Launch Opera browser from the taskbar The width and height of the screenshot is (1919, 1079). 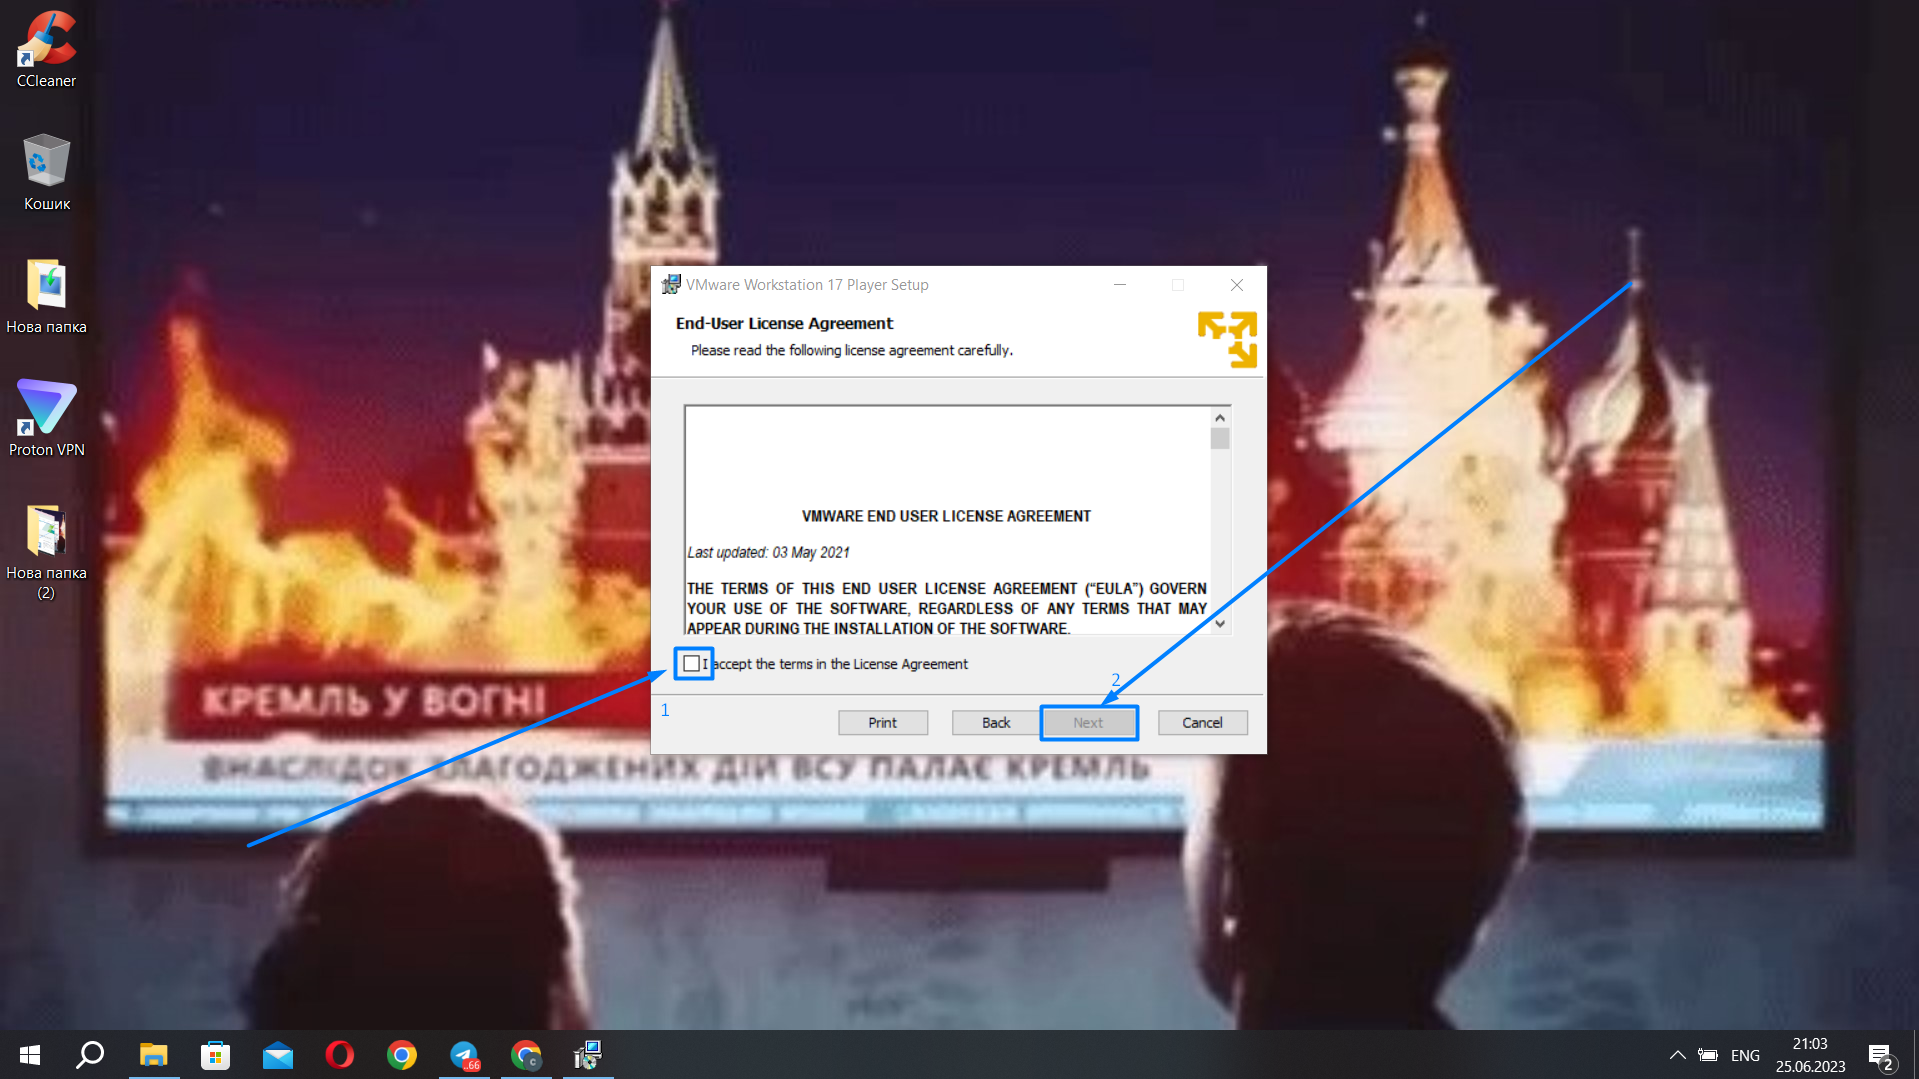pyautogui.click(x=340, y=1055)
